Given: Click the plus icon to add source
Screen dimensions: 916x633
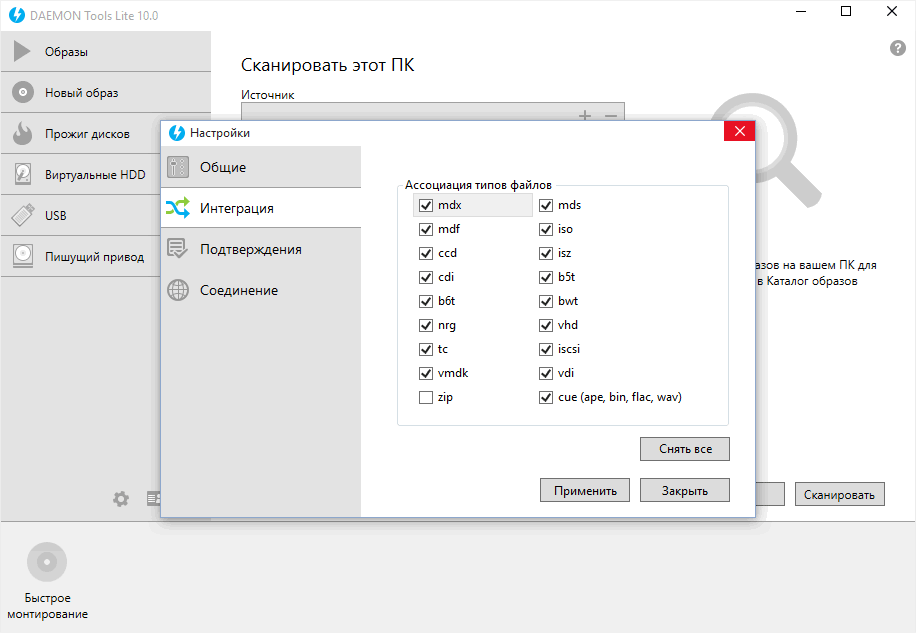Looking at the screenshot, I should click(x=585, y=115).
